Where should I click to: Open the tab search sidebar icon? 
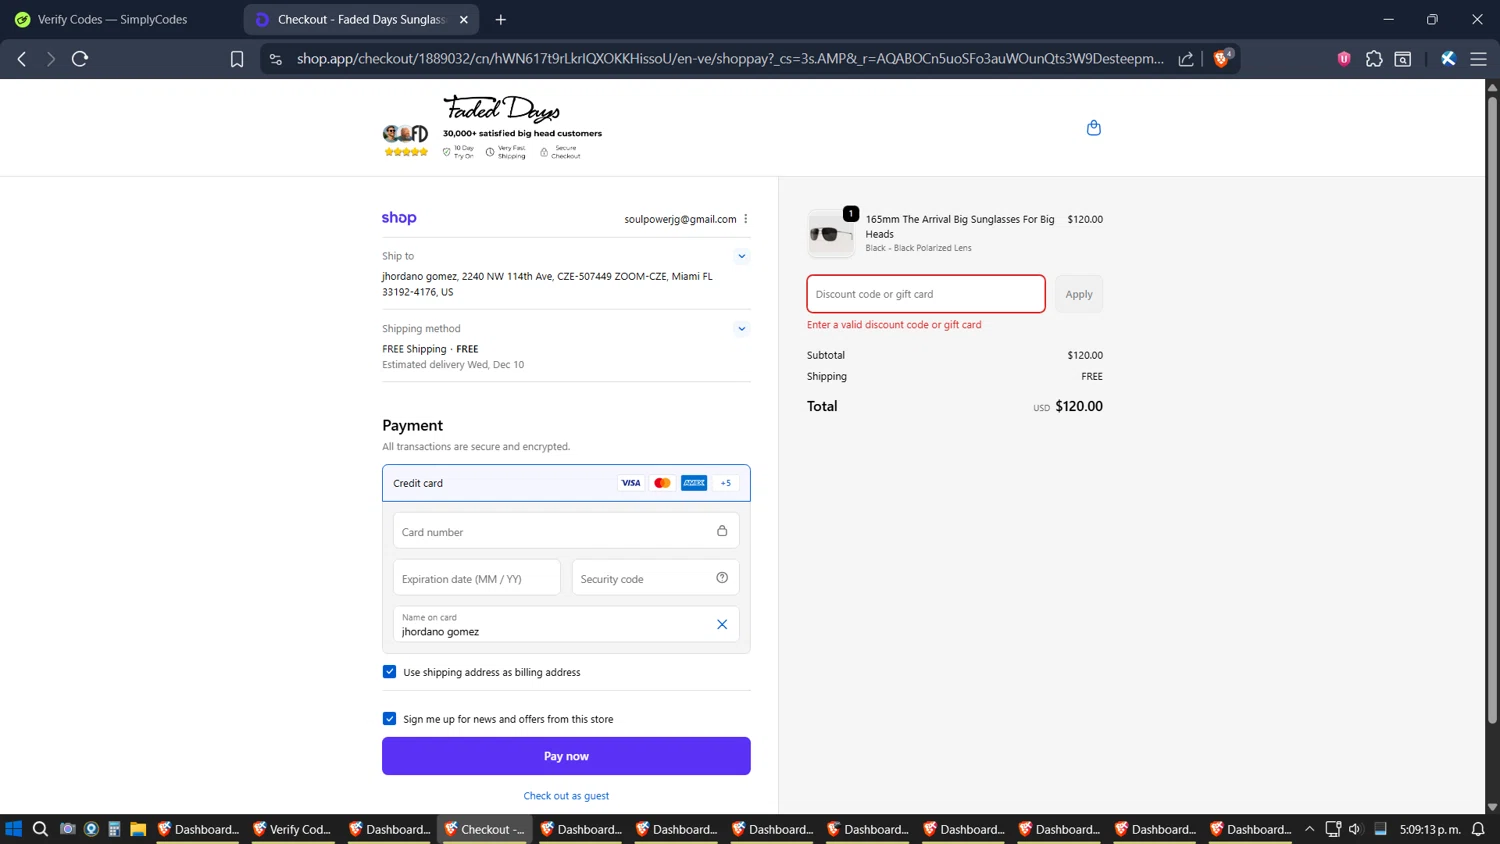pyautogui.click(x=1403, y=59)
